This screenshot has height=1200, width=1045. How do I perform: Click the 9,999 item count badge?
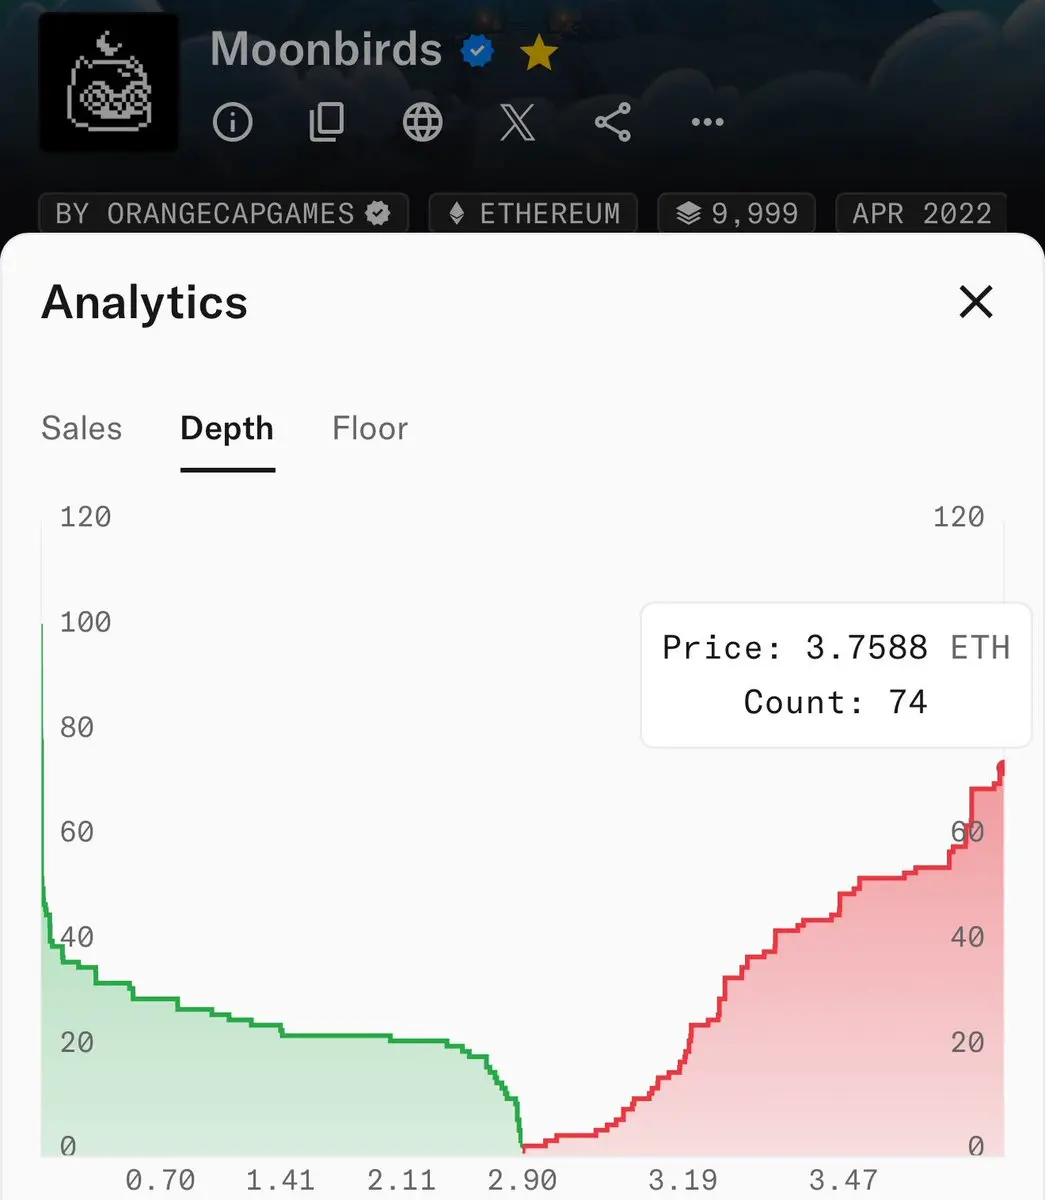[737, 213]
